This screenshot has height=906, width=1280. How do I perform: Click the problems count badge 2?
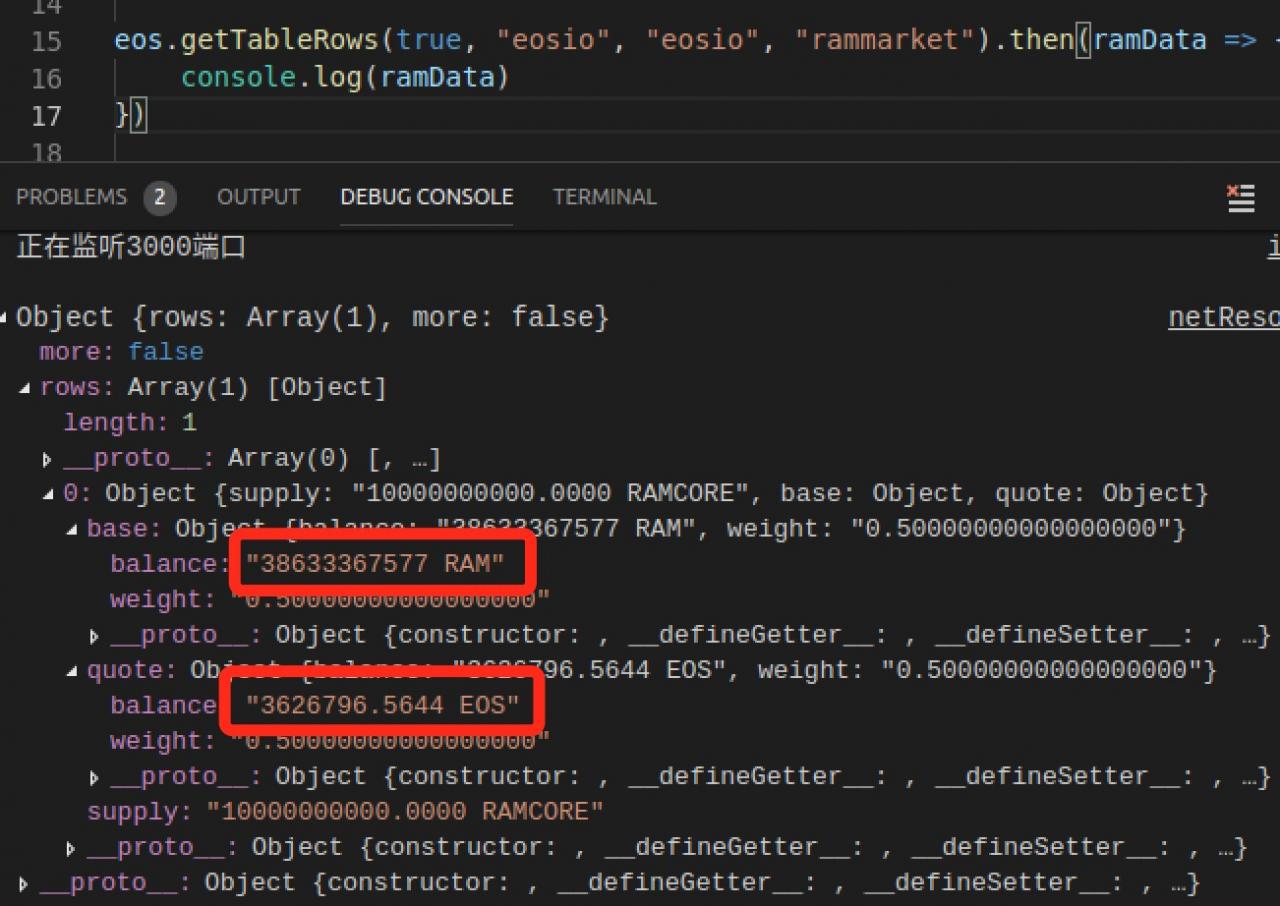pos(160,198)
